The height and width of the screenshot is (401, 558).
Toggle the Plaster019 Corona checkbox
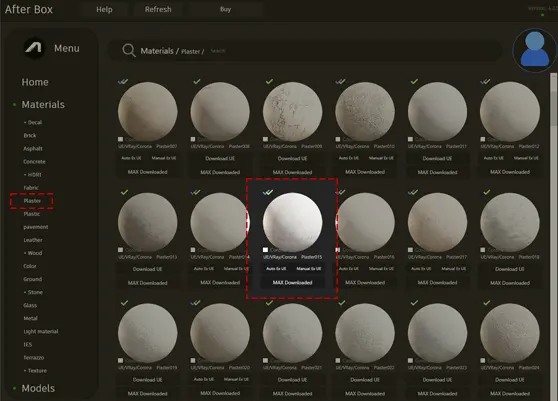(x=121, y=360)
